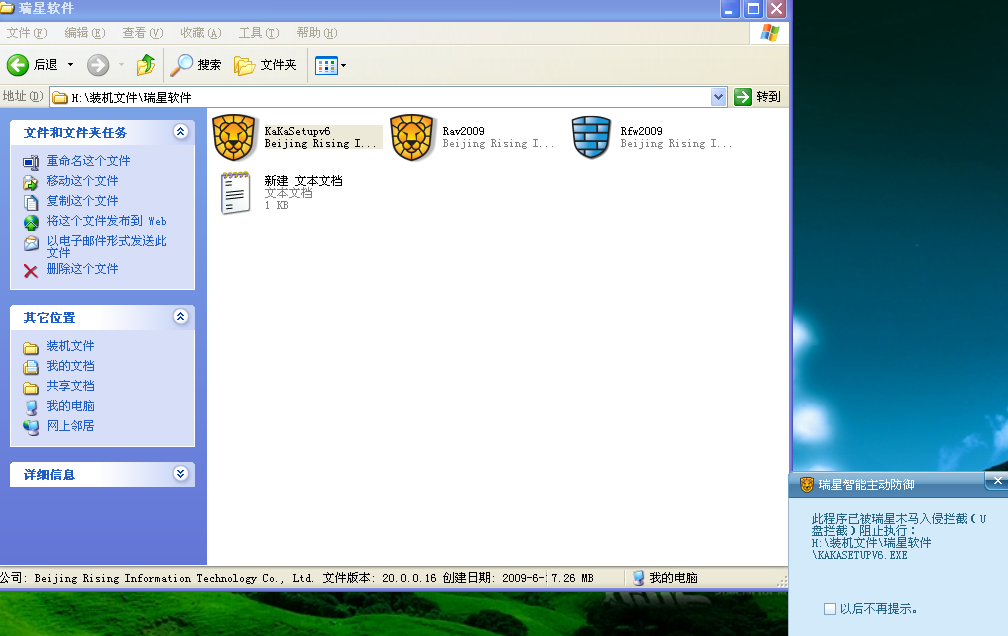Image resolution: width=1008 pixels, height=636 pixels.
Task: Click the 重命名这个文件 link
Action: (88, 161)
